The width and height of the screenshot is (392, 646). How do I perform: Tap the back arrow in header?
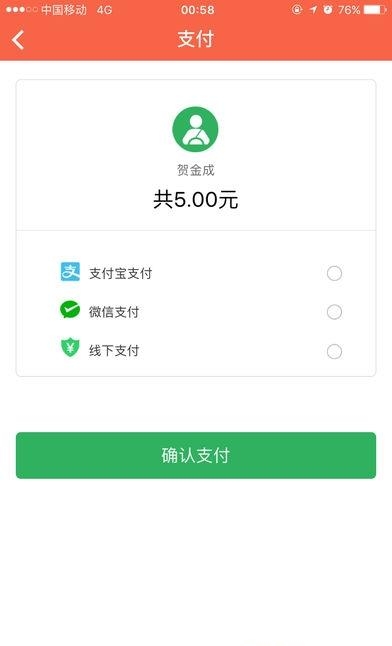click(x=18, y=40)
